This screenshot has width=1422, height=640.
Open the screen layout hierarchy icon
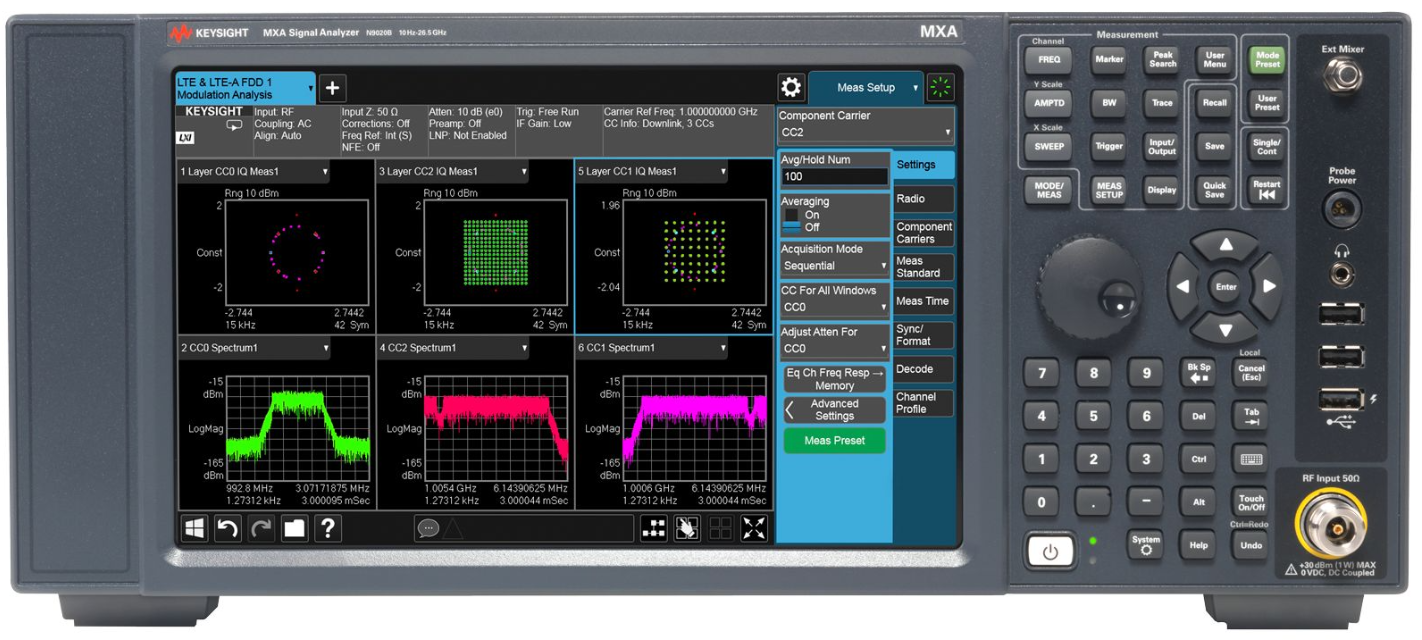coord(653,528)
